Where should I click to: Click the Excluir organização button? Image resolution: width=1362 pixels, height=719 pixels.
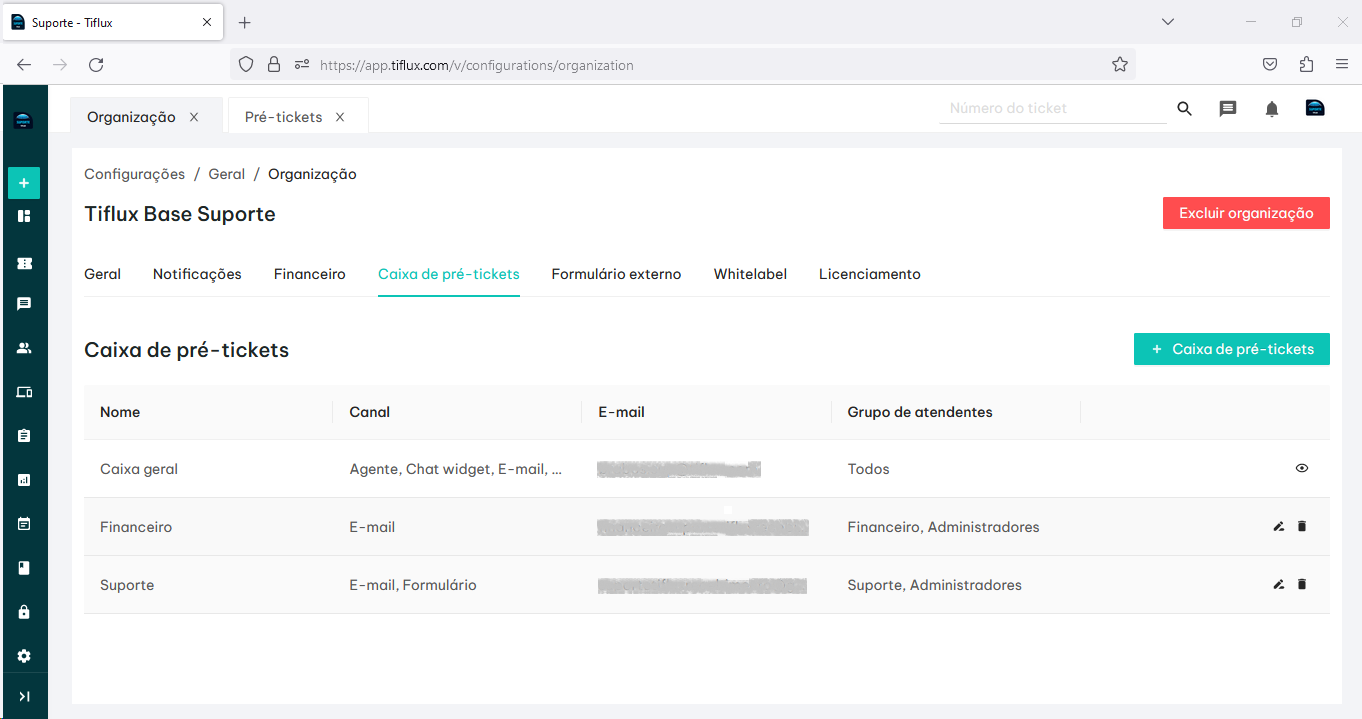(x=1245, y=213)
